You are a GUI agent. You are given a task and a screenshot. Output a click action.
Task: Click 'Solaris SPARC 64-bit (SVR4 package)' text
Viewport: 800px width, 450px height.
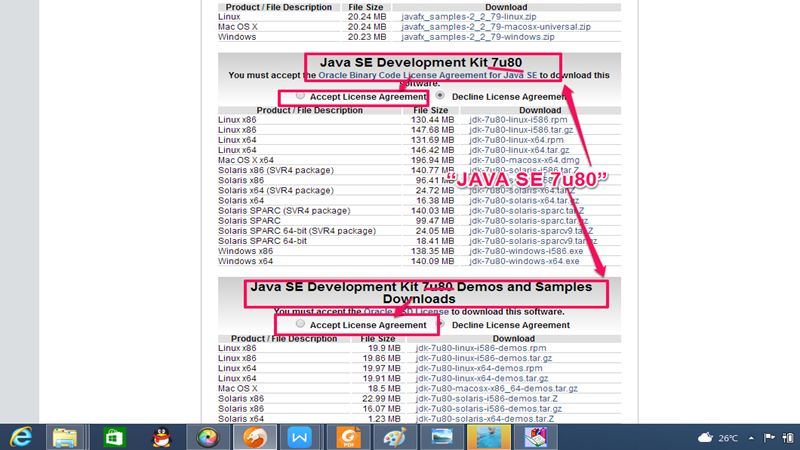(297, 231)
